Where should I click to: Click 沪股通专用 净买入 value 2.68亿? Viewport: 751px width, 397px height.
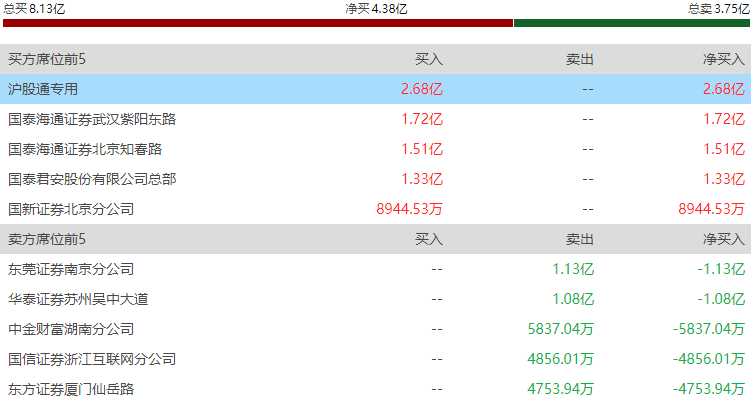(x=724, y=89)
